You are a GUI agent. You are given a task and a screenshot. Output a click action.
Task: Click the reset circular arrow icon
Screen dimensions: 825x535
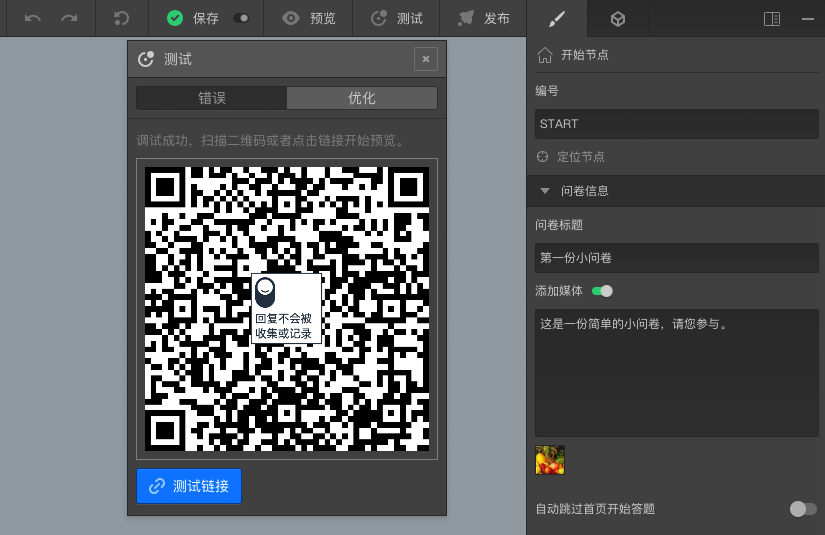tap(122, 18)
